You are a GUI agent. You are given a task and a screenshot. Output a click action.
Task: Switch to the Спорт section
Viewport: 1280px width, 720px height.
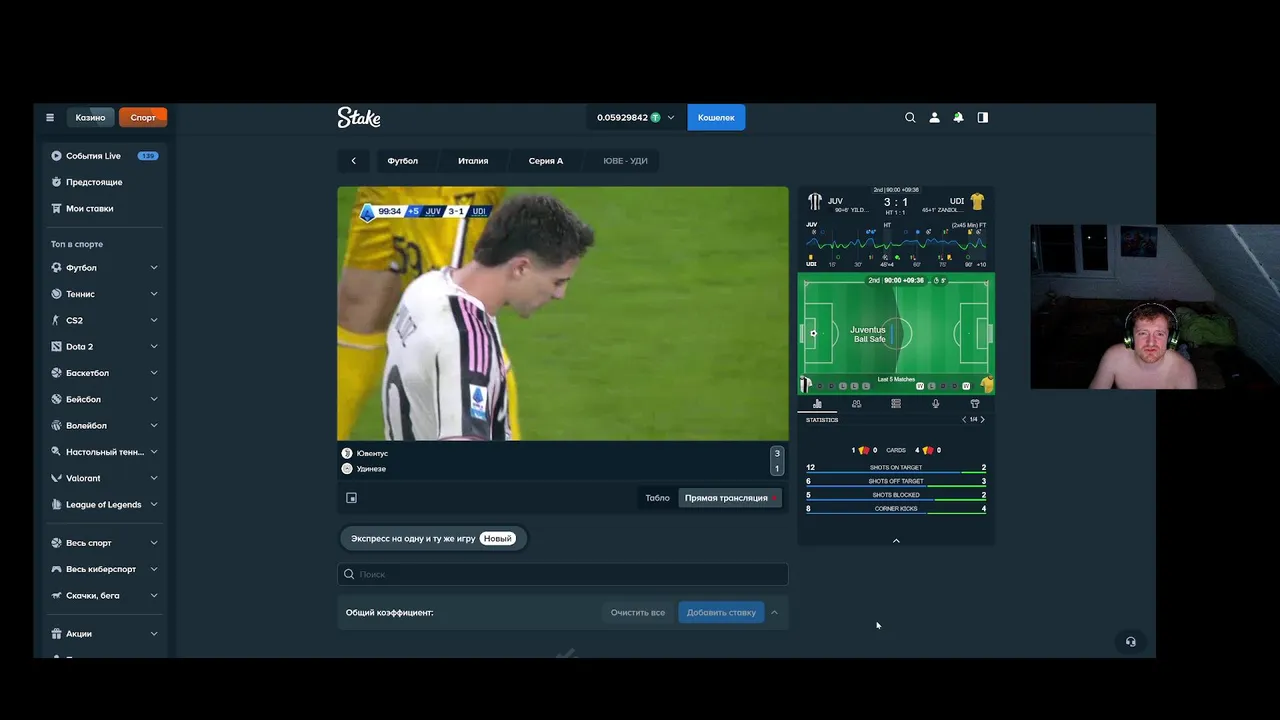(143, 117)
